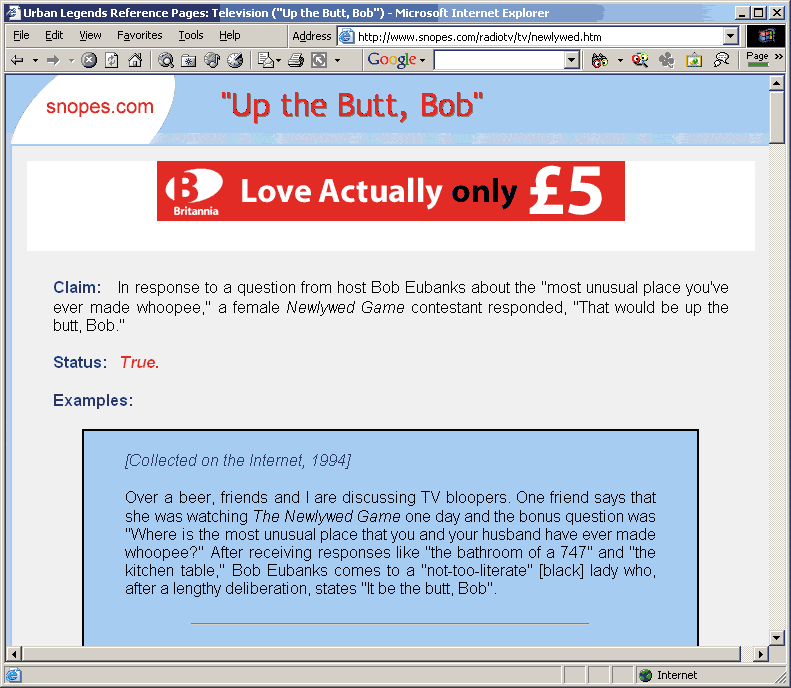
Task: Open the binoculars search dropdown arrow
Action: [x=620, y=61]
